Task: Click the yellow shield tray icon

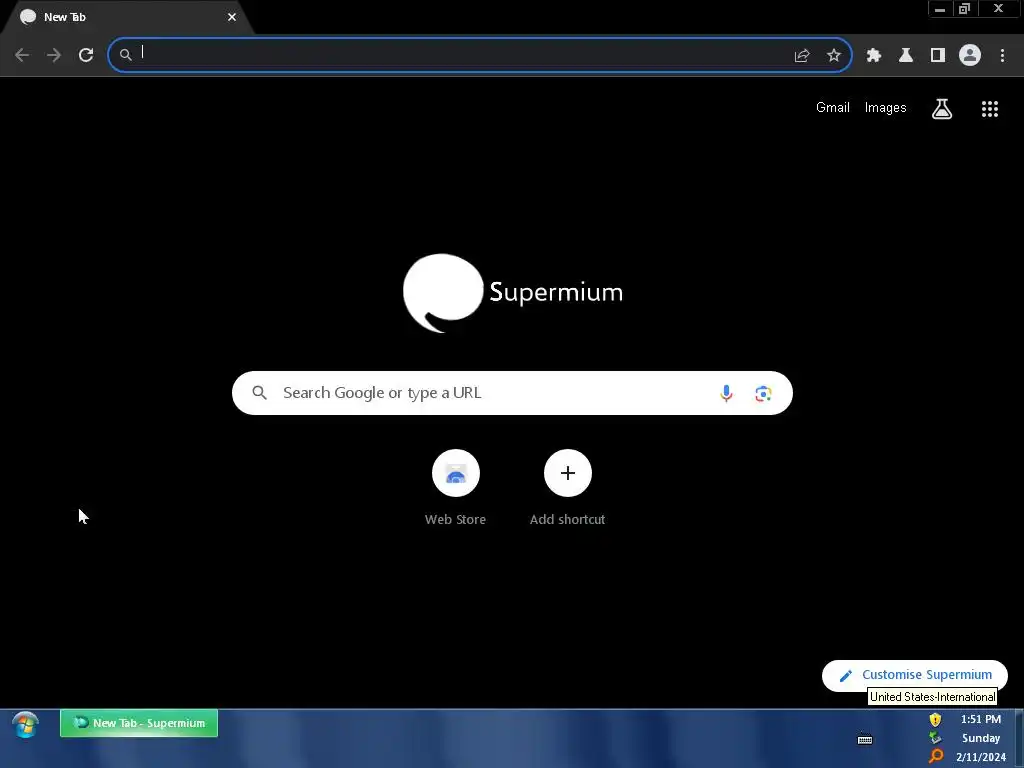Action: coord(935,720)
